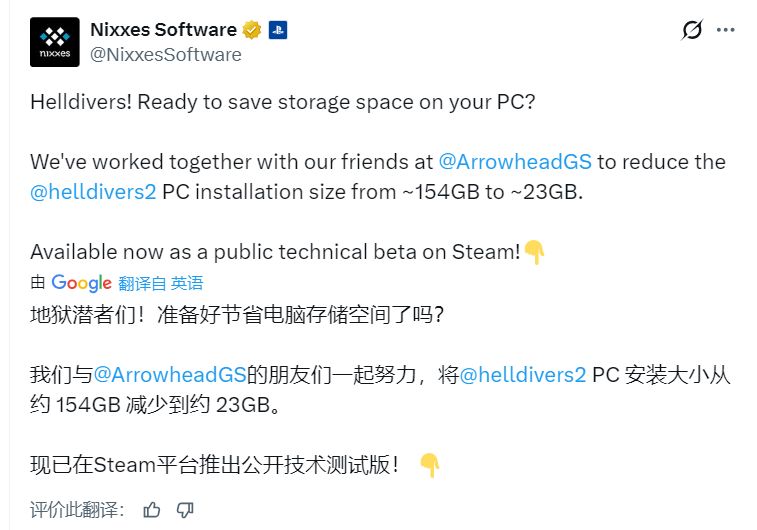Click pointing-down emoji after Steam! in English
This screenshot has height=530, width=757.
pos(534,253)
